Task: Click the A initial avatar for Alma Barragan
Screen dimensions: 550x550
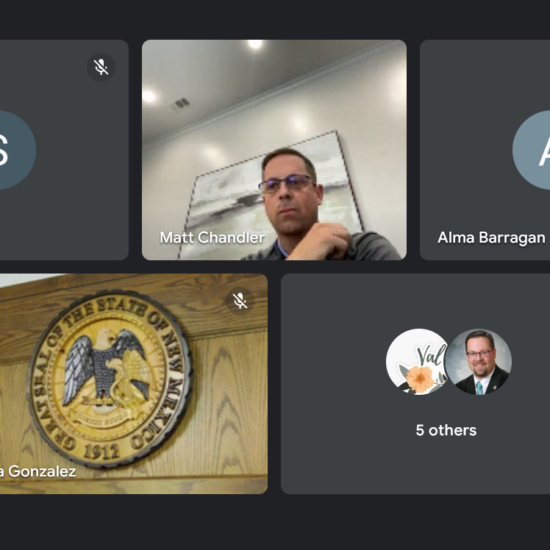Action: (x=531, y=150)
